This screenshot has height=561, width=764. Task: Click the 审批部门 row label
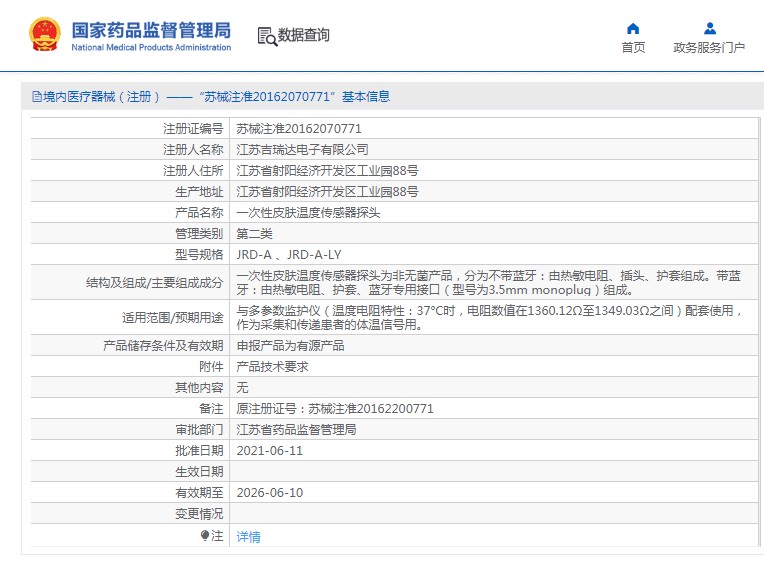tap(199, 429)
